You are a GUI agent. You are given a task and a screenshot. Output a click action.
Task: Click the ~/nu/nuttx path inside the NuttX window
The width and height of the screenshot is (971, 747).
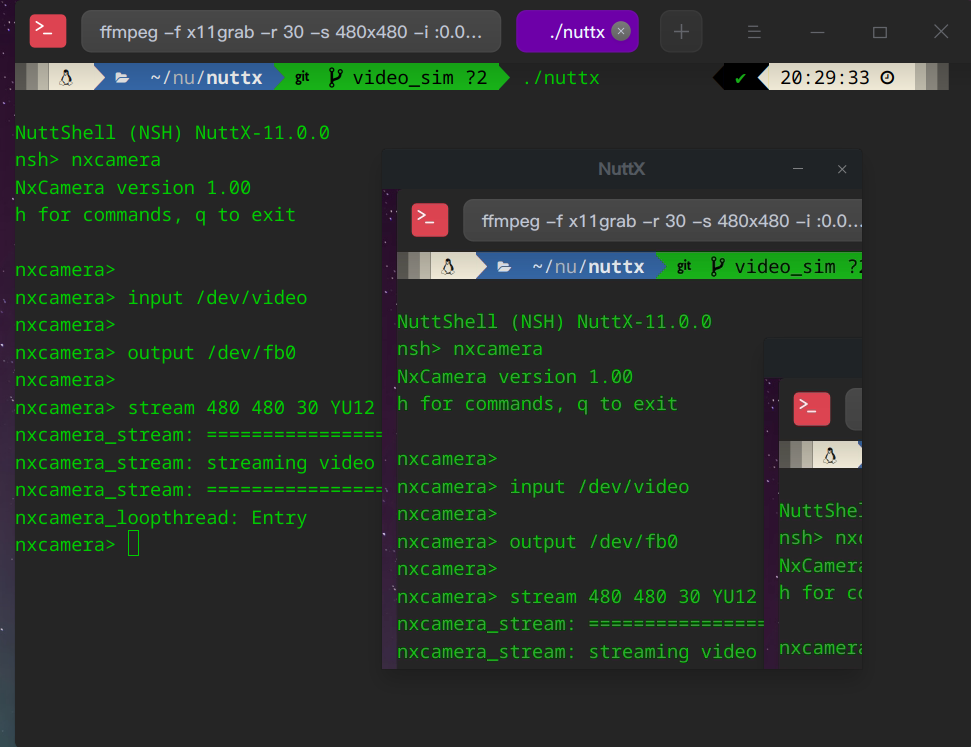click(x=588, y=266)
